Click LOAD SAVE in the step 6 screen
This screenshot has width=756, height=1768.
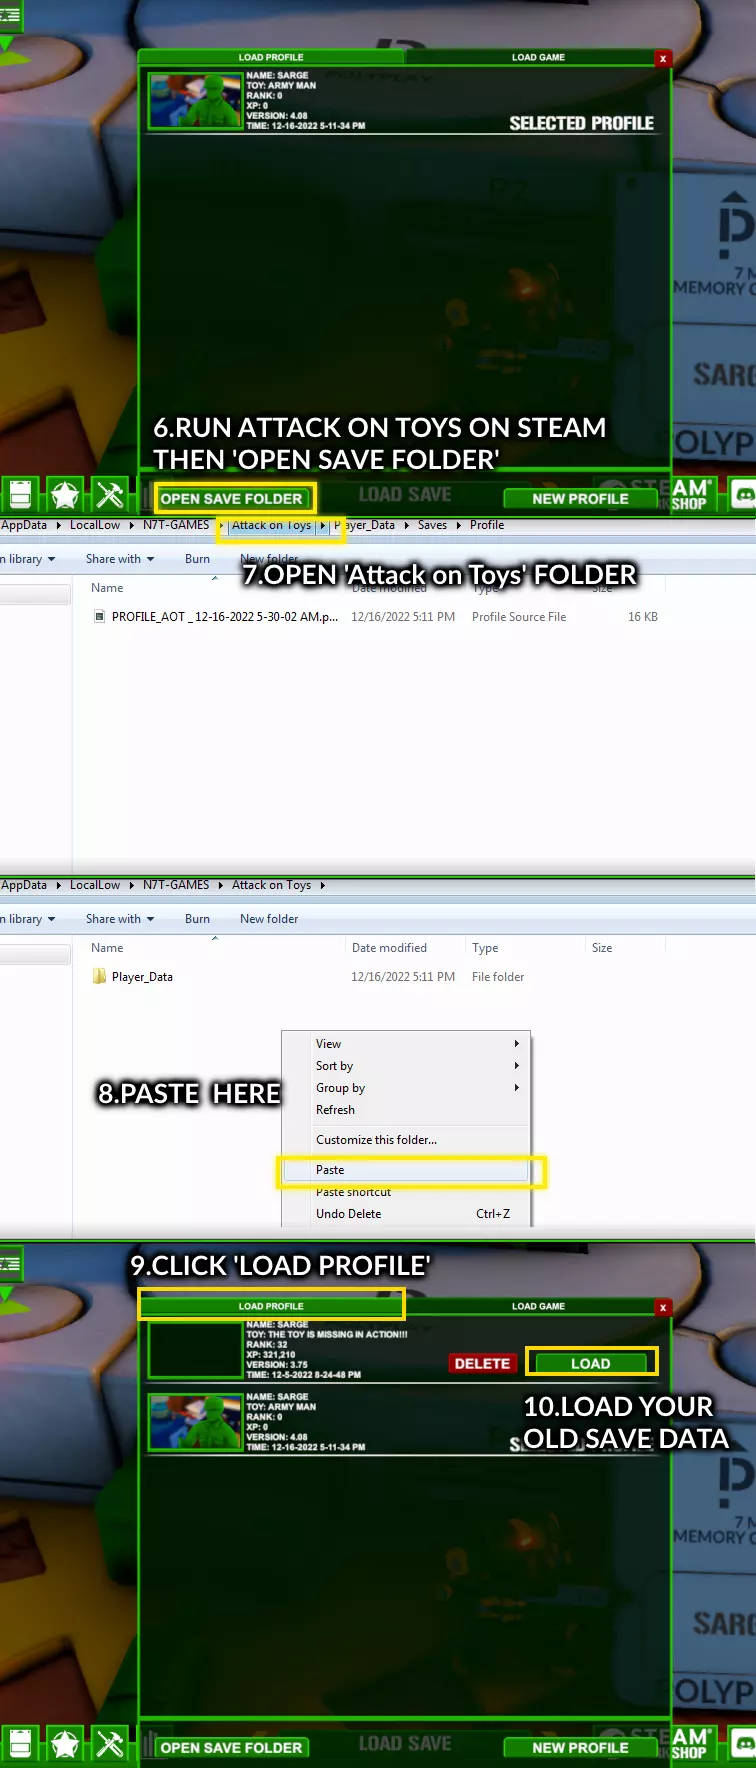[x=405, y=495]
